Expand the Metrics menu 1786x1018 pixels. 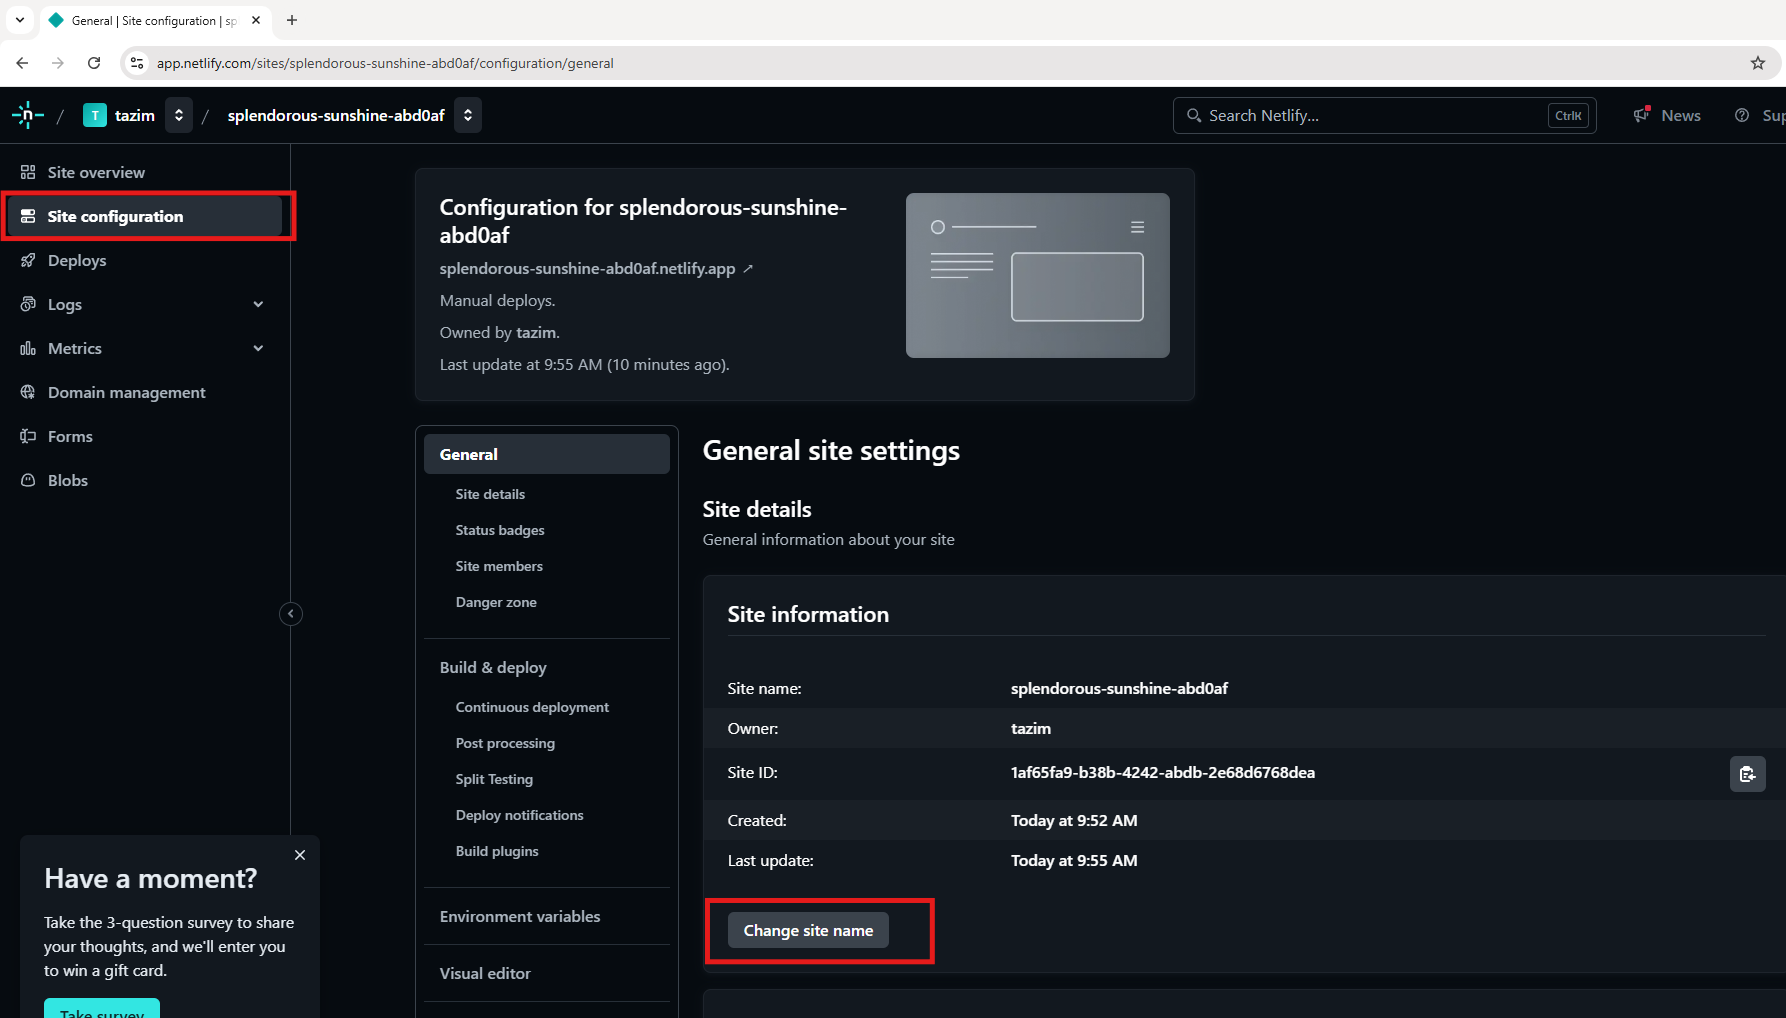258,349
